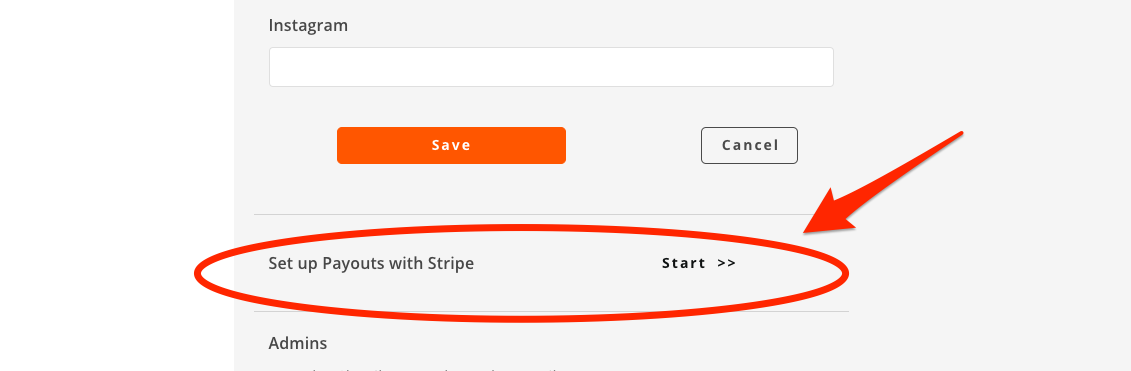Save the profile changes

[x=451, y=145]
